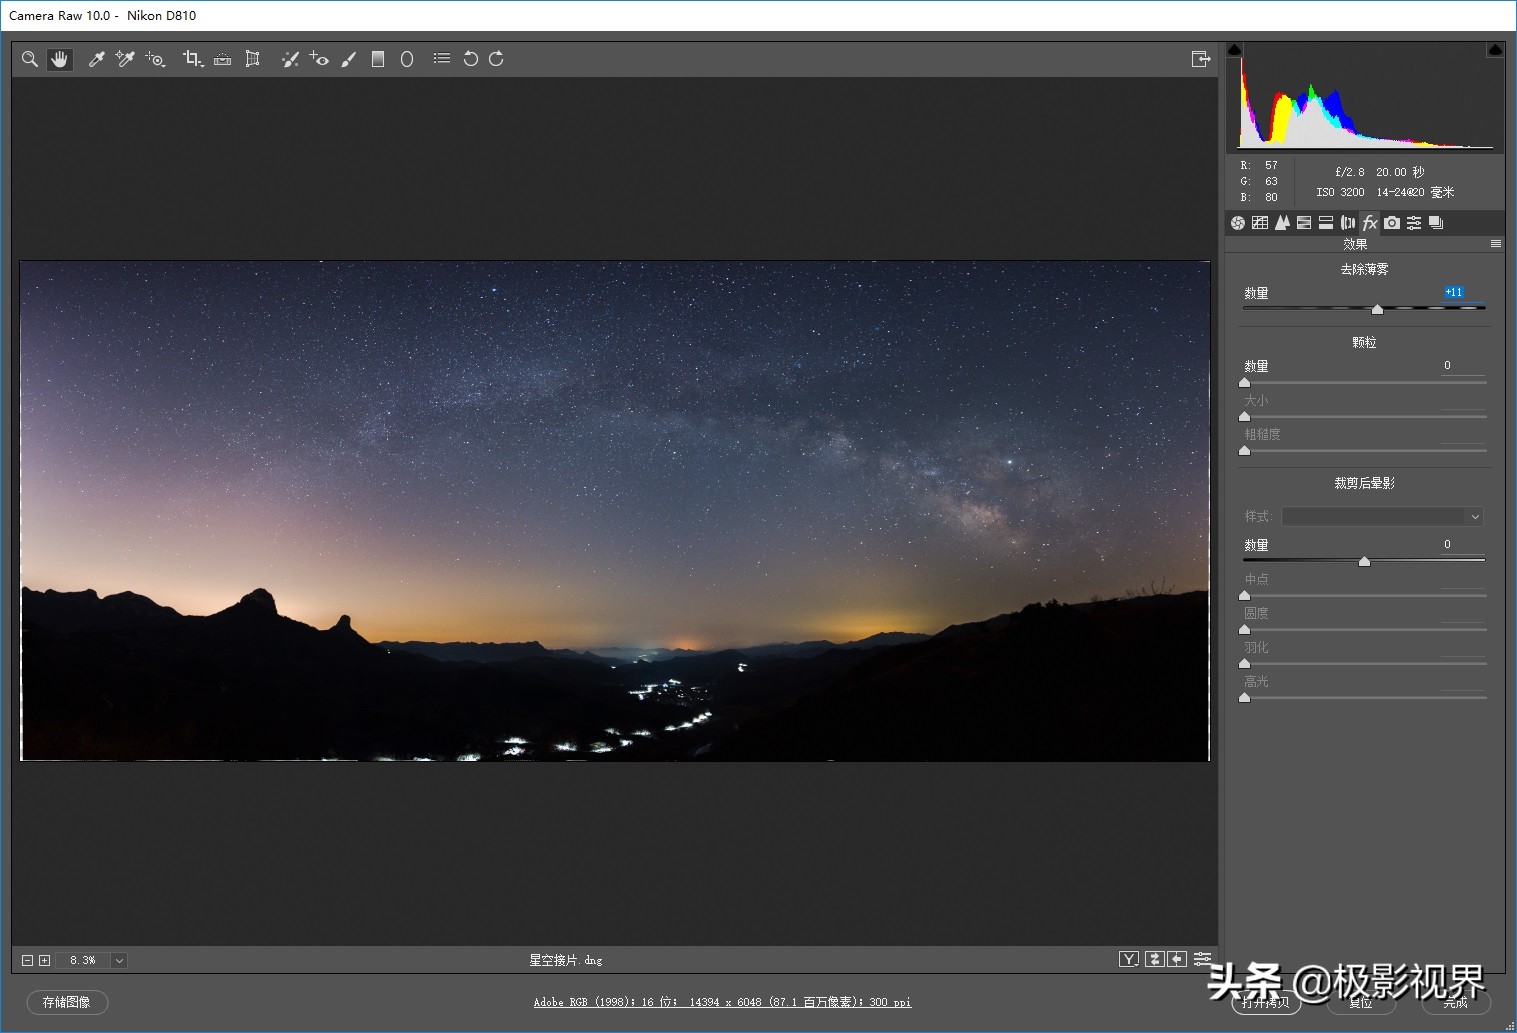Select the Zoom tool in toolbar
This screenshot has width=1517, height=1033.
point(30,59)
